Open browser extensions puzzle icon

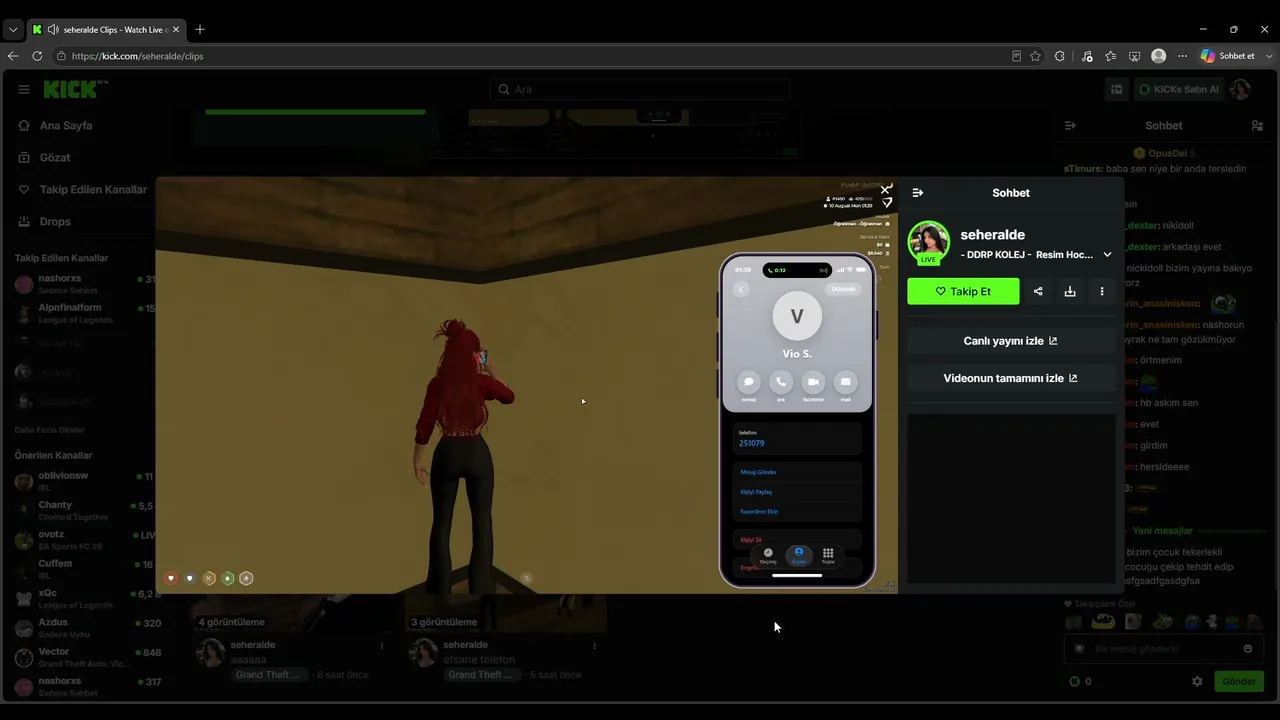click(1060, 56)
